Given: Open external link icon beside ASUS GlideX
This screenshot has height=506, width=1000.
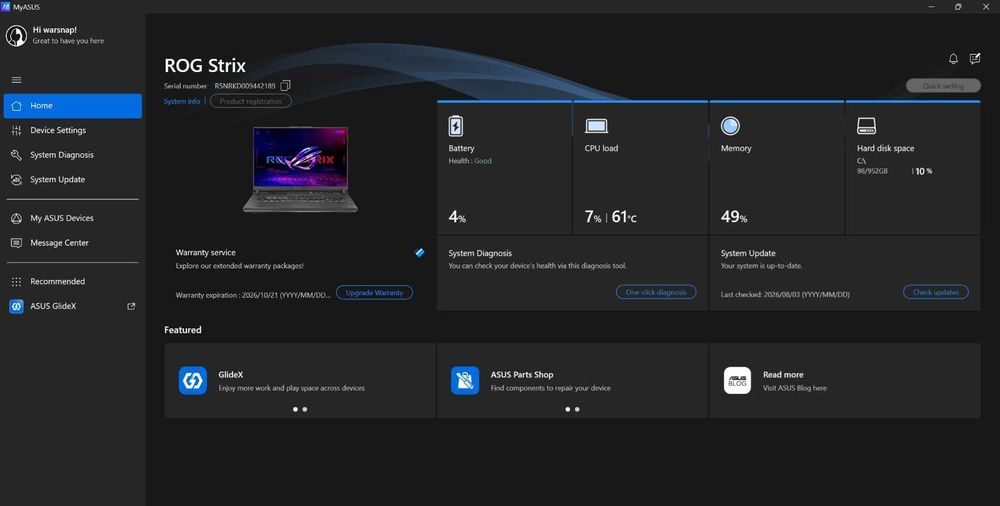Looking at the screenshot, I should tap(131, 306).
